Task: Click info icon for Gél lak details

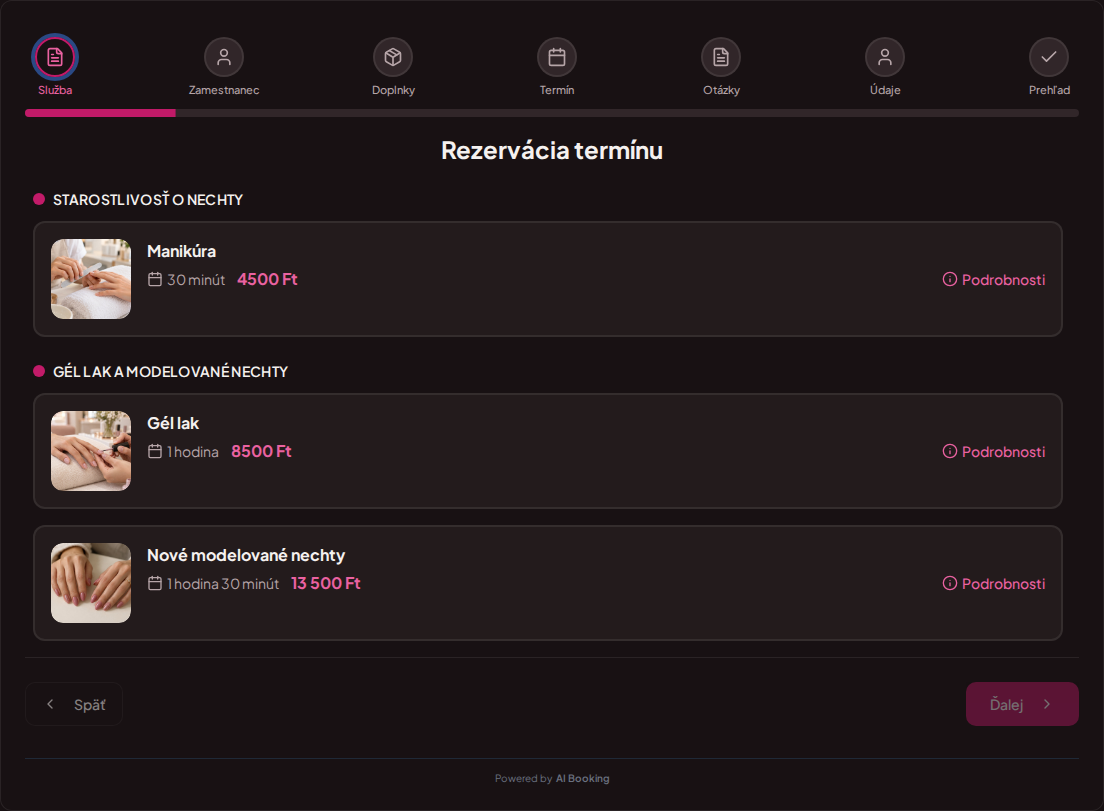Action: click(950, 451)
